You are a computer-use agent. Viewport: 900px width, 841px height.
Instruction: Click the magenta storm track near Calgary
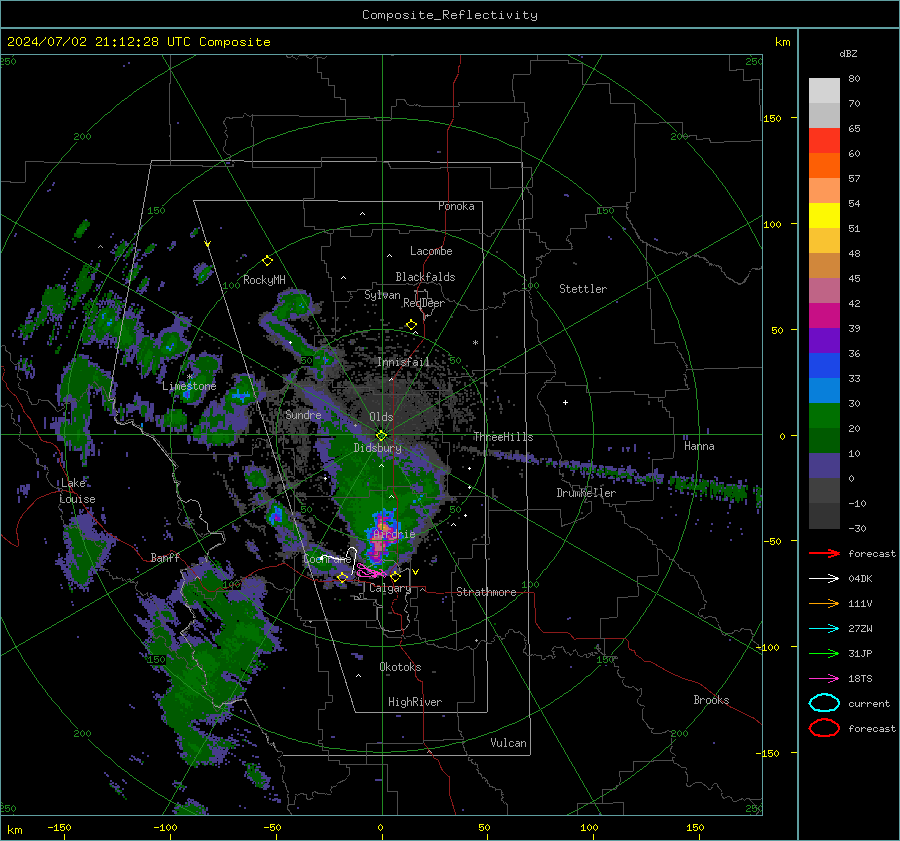[371, 571]
